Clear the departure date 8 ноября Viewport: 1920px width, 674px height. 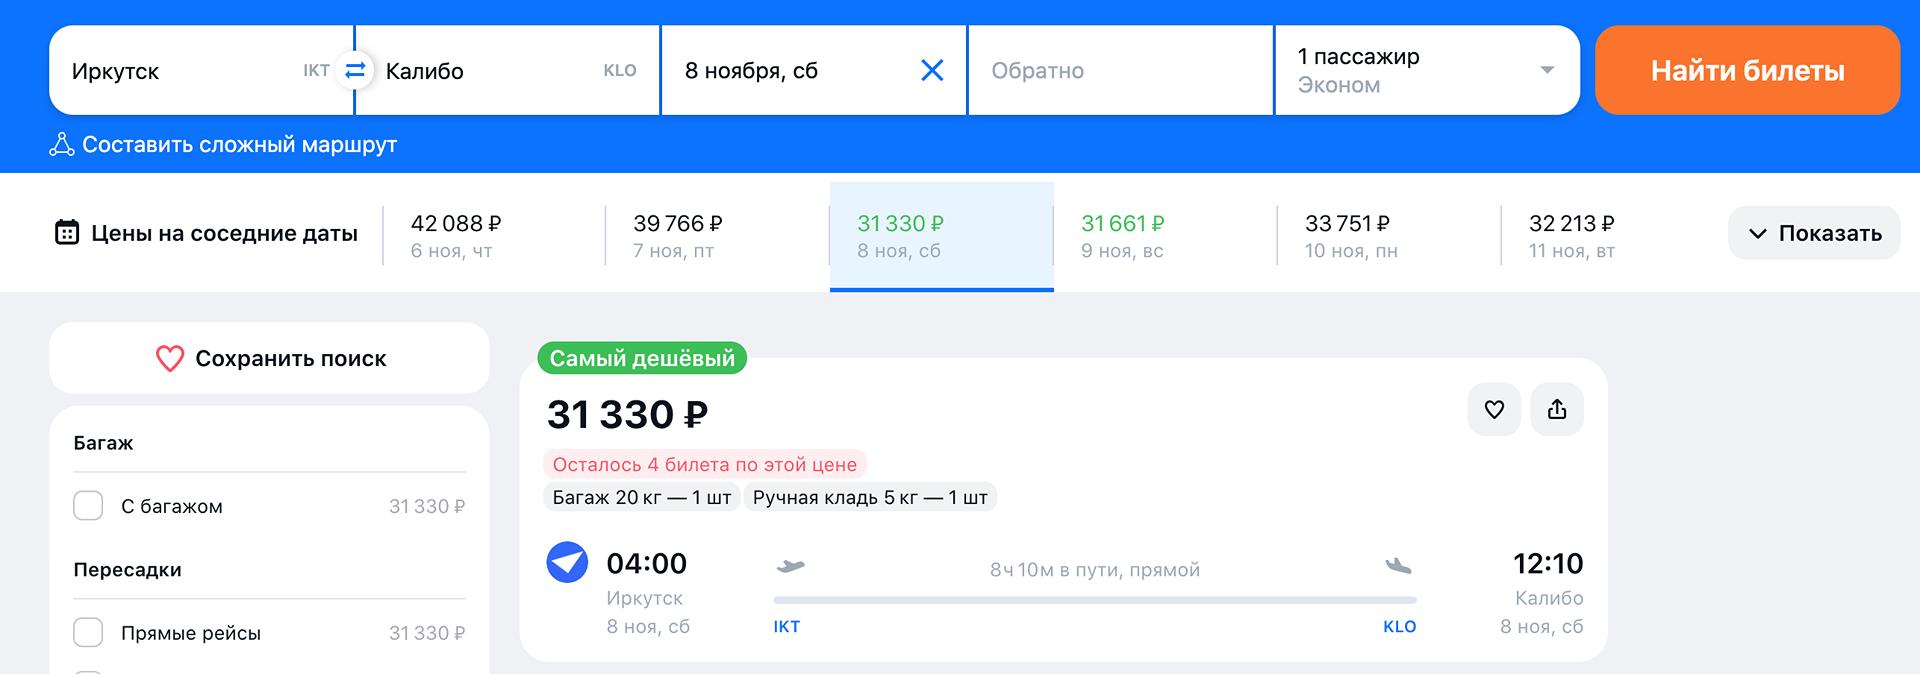point(931,71)
